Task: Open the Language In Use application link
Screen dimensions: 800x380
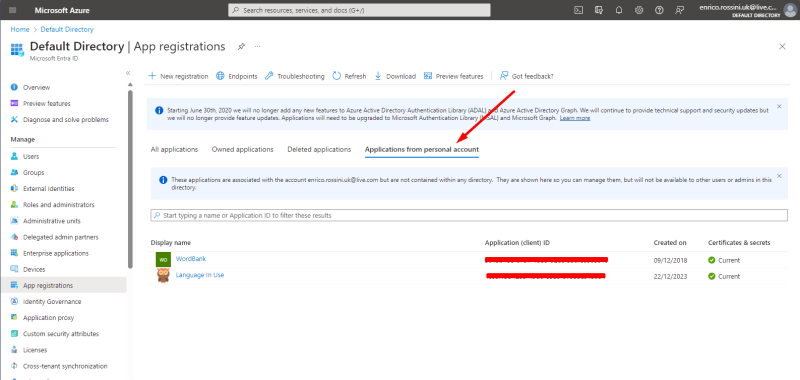Action: 200,275
